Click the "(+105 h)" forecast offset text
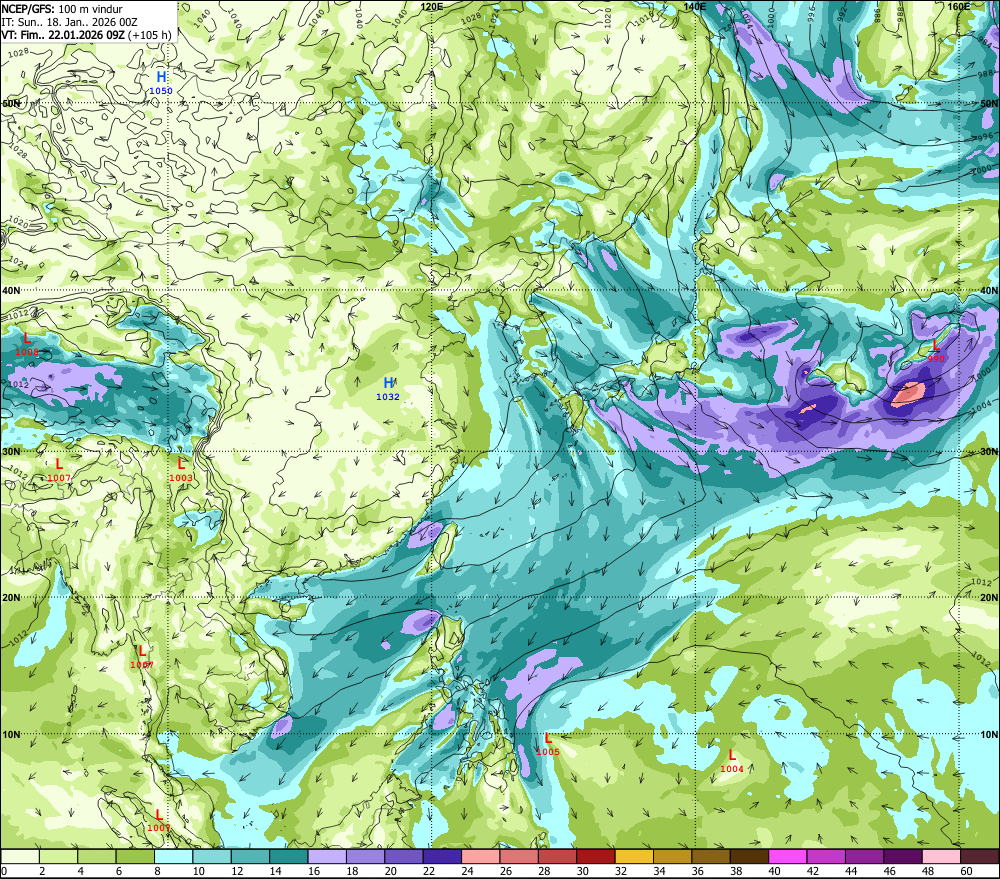Viewport: 1000px width, 879px height. pyautogui.click(x=150, y=34)
